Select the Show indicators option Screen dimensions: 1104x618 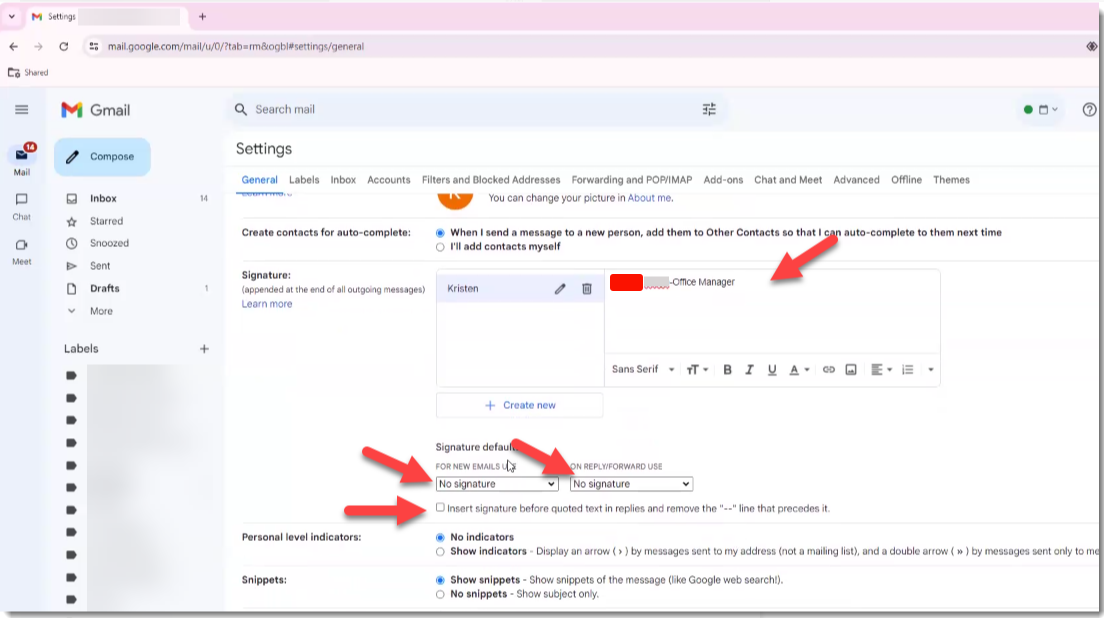pos(440,552)
